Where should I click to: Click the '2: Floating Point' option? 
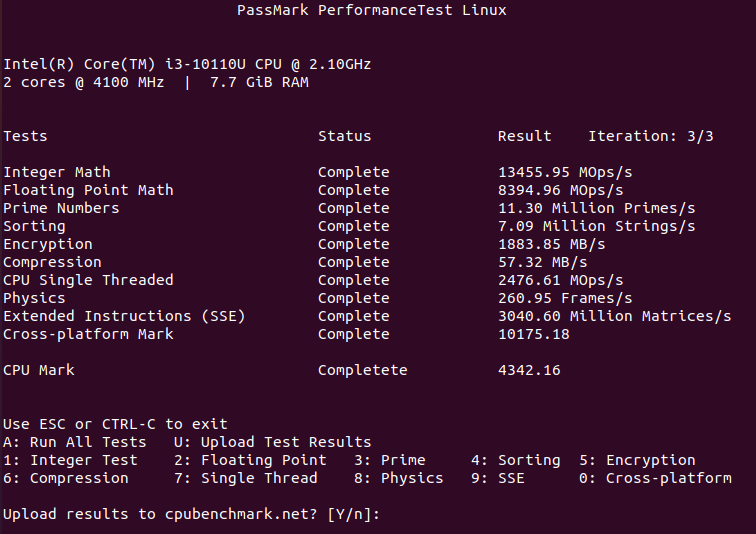250,460
